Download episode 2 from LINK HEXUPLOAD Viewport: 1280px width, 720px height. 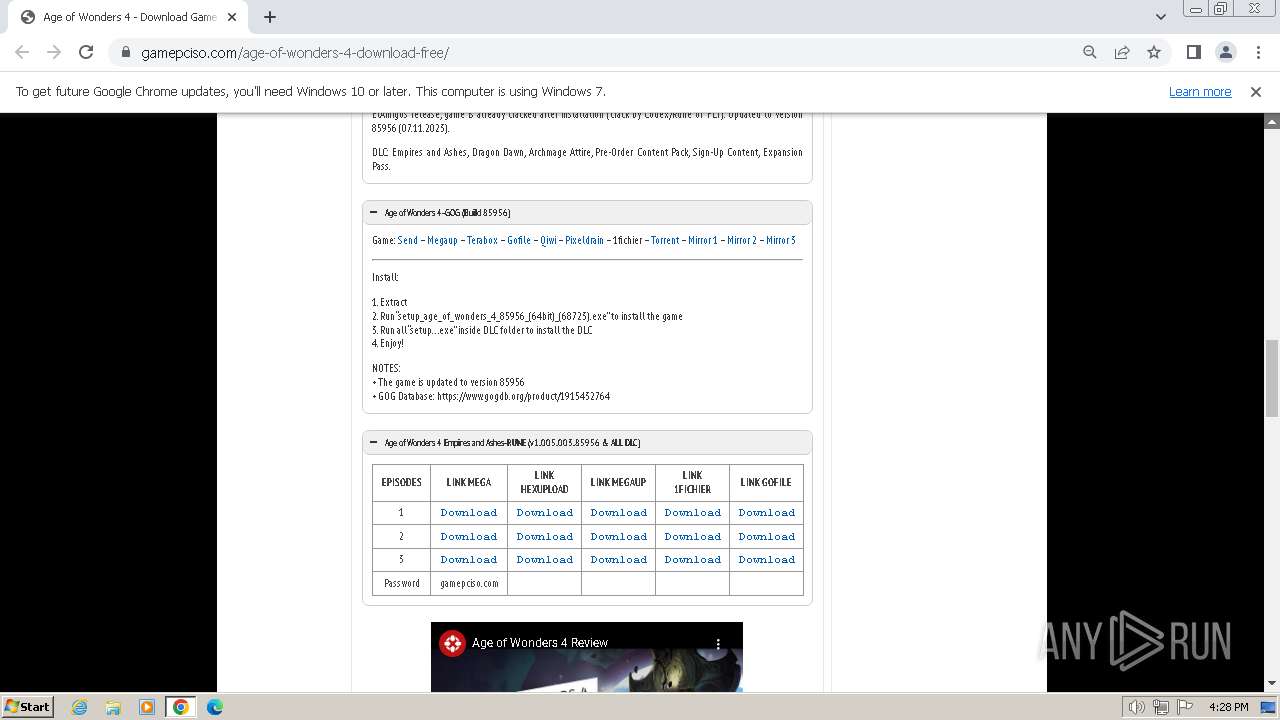click(545, 536)
